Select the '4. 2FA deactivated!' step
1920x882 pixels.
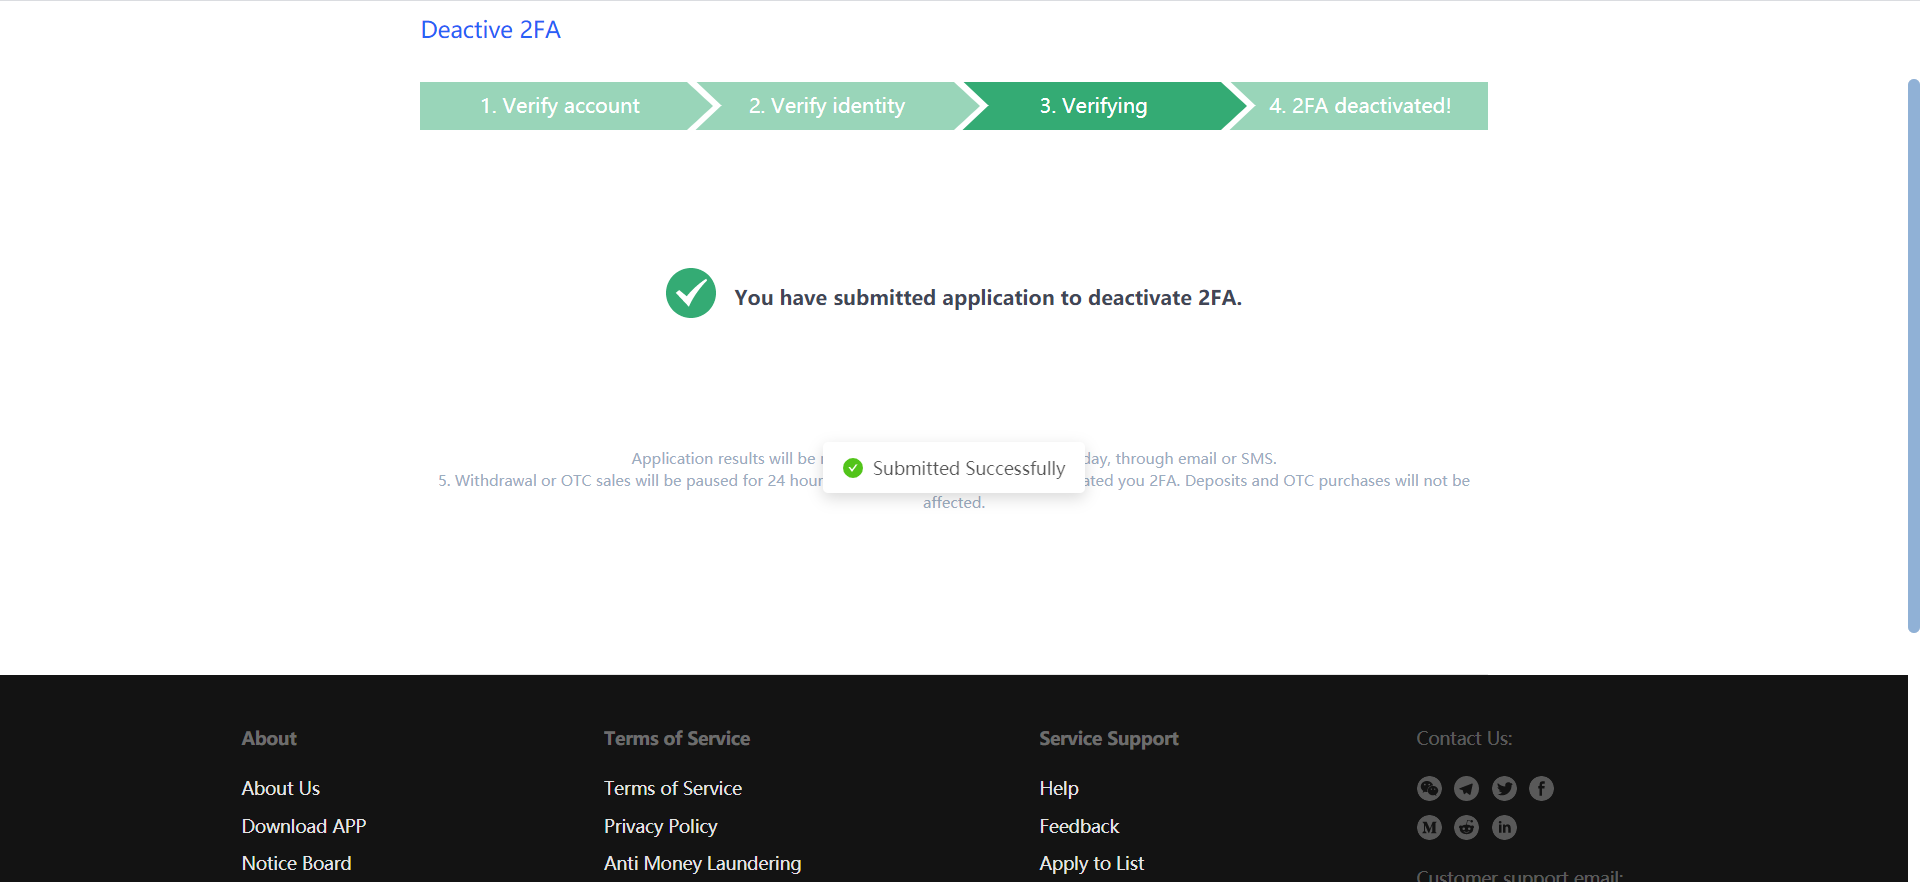coord(1360,106)
